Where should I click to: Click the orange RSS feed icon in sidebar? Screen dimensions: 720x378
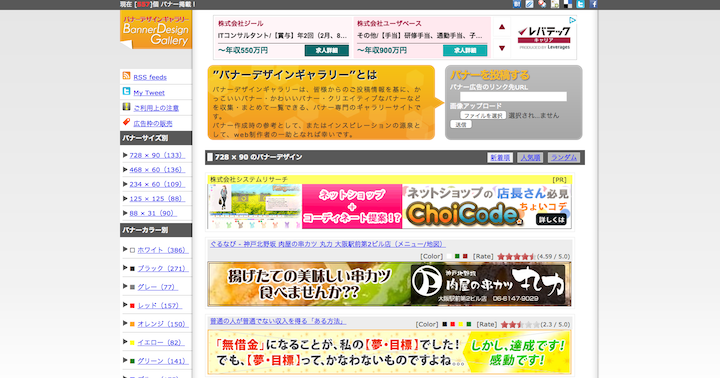click(x=126, y=76)
